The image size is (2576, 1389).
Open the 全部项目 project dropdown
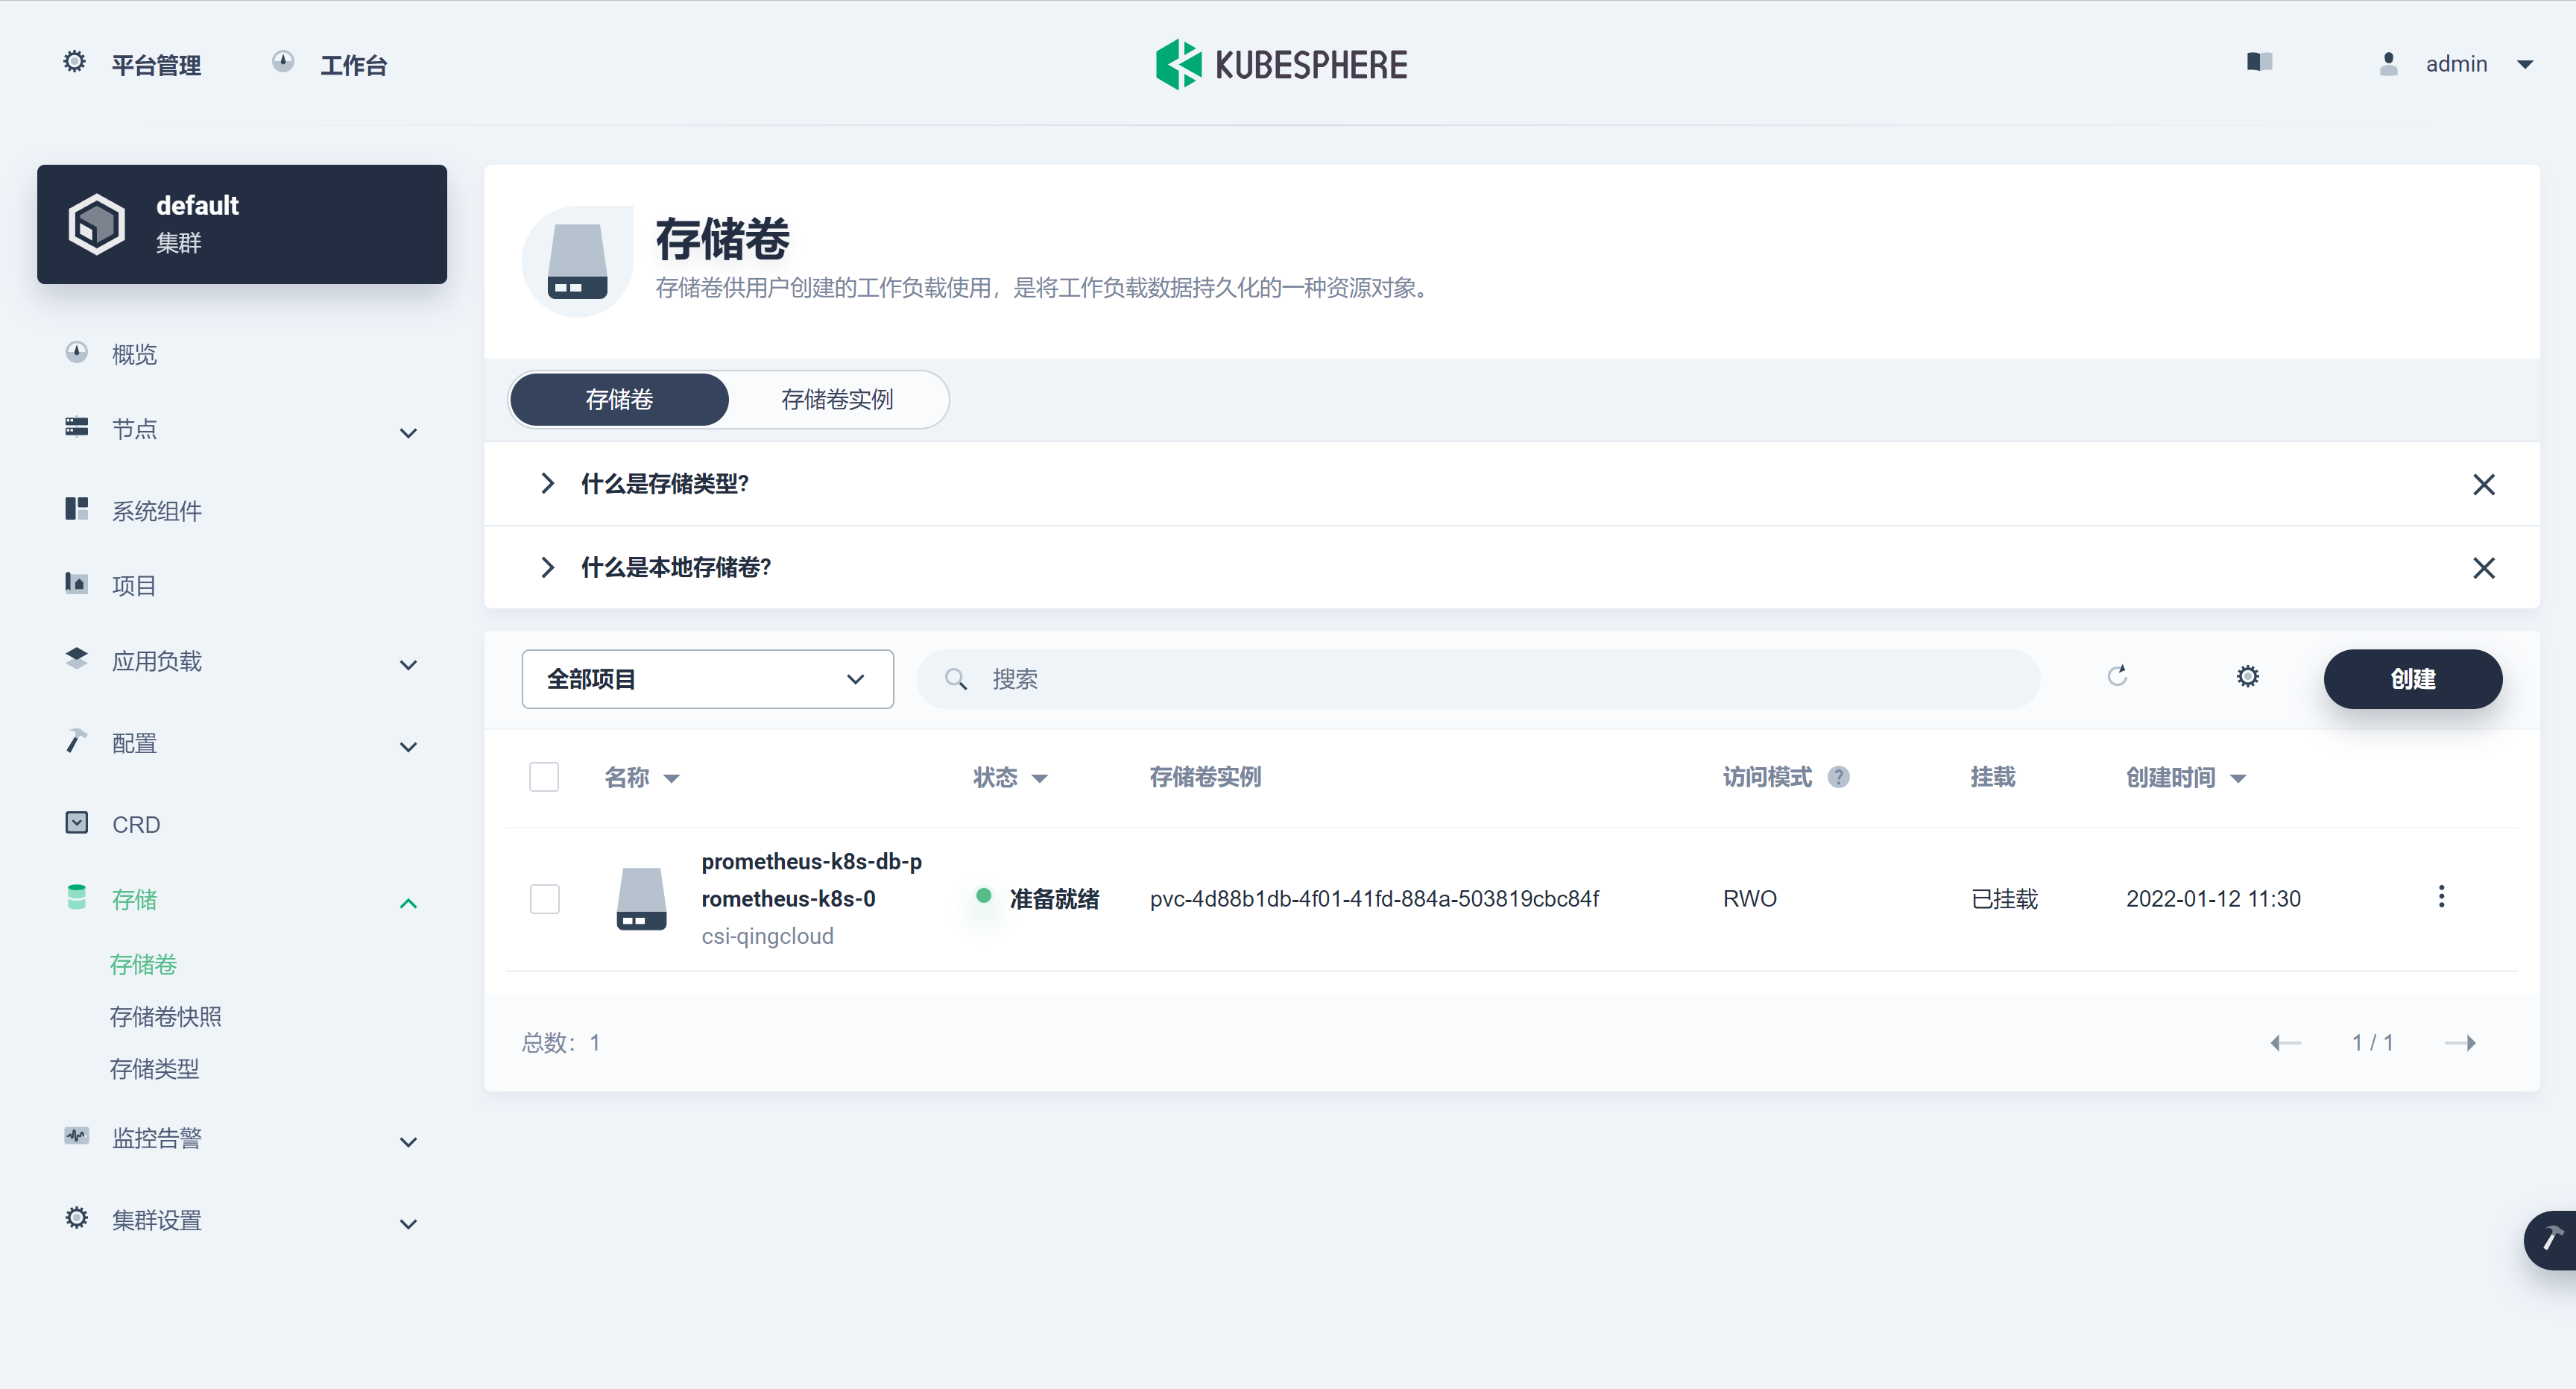point(707,678)
